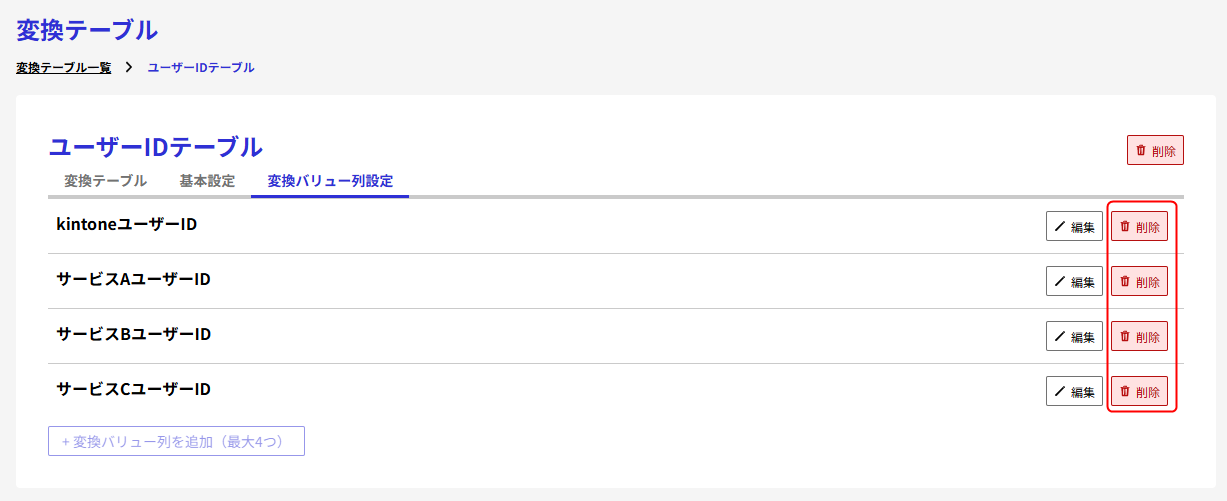
Task: Open the 基本設定 tab
Action: click(207, 181)
